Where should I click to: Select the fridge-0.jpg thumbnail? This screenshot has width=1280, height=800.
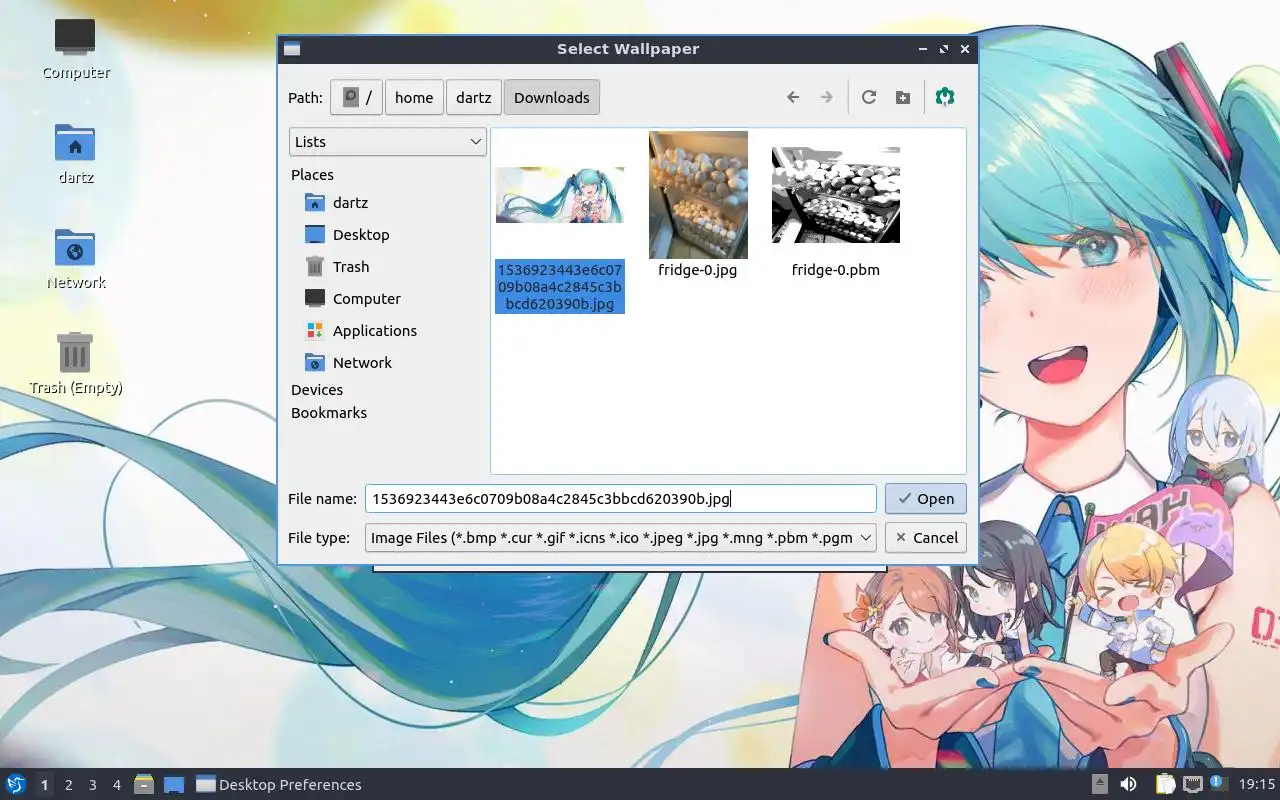pyautogui.click(x=698, y=195)
